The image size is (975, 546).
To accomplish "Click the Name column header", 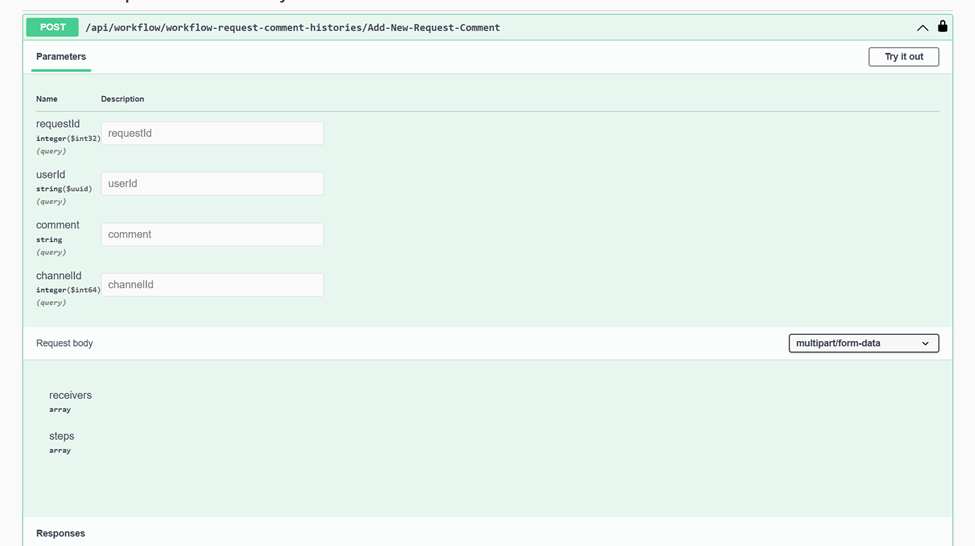I will (x=47, y=99).
